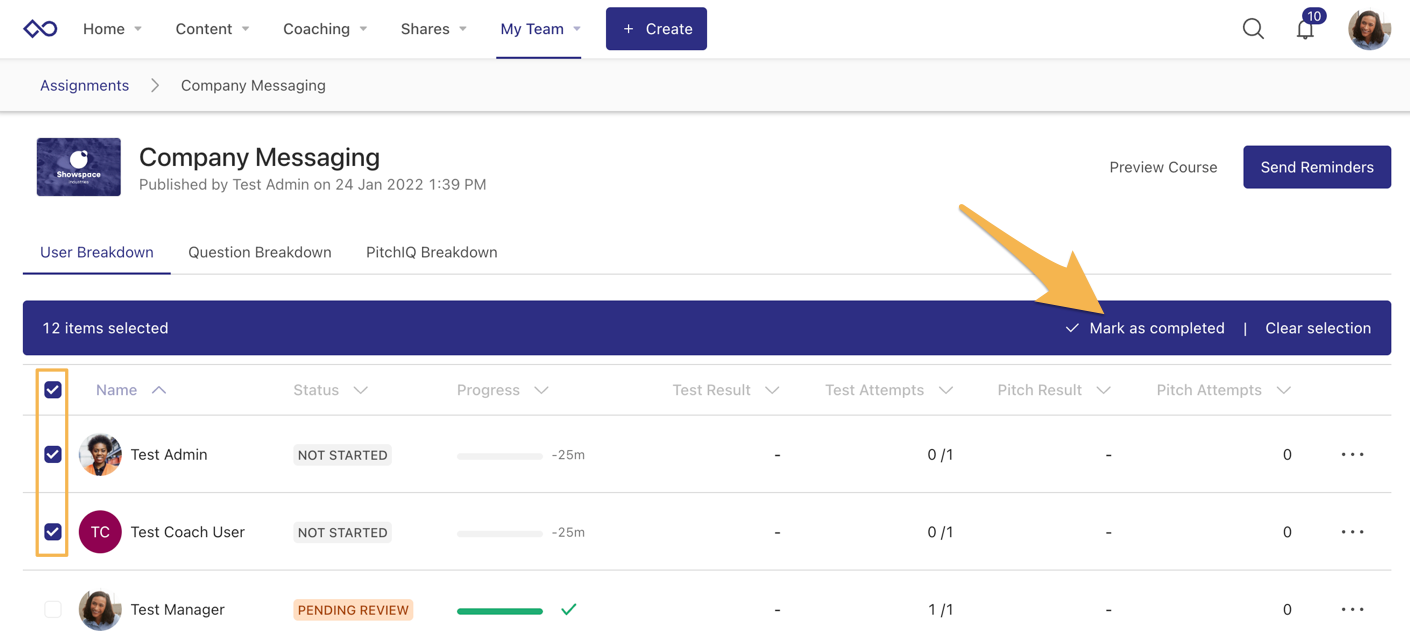
Task: Open the Pitch Result column chevron
Action: point(1104,390)
